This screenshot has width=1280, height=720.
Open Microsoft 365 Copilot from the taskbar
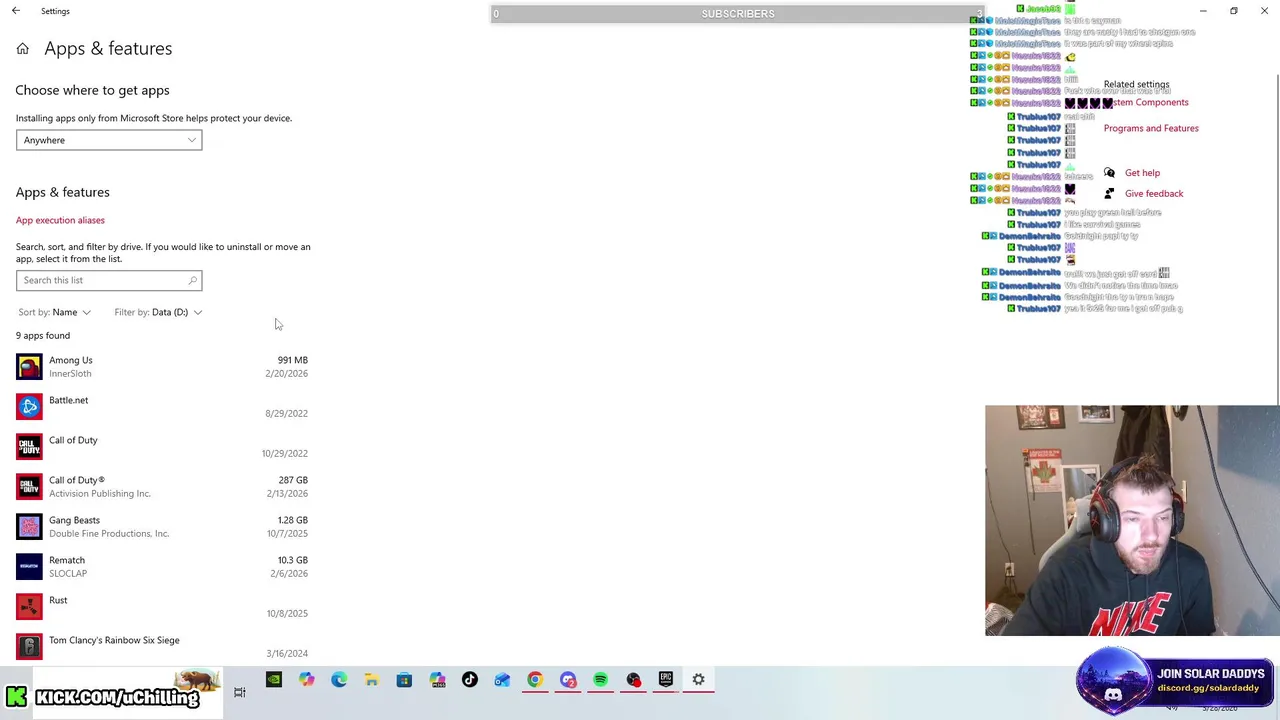pos(437,680)
